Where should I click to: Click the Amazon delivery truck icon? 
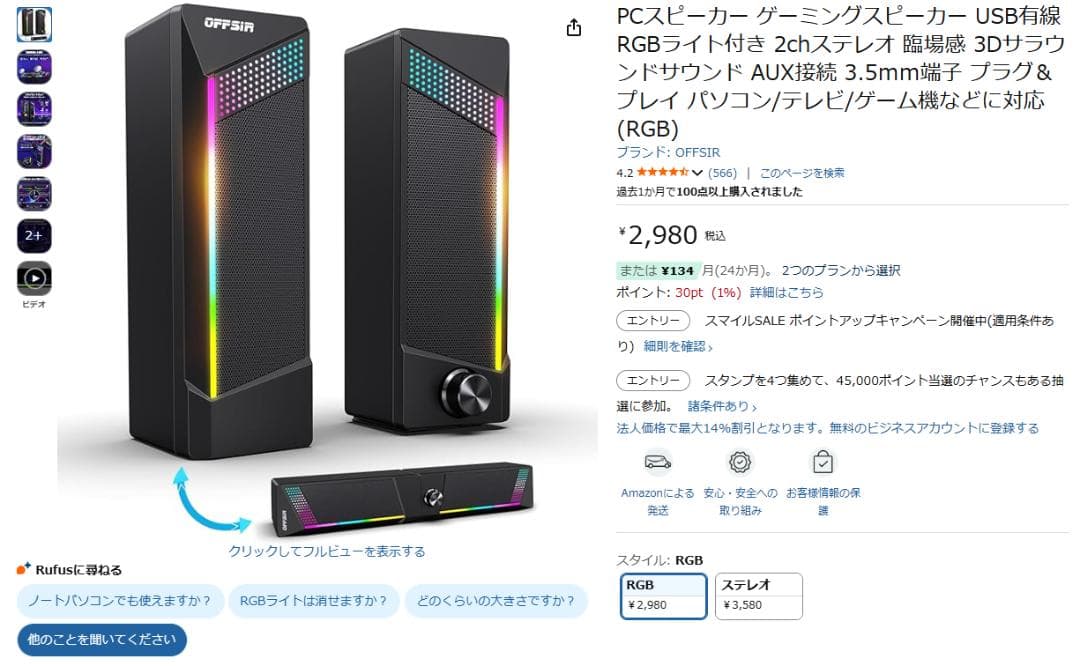pyautogui.click(x=658, y=461)
